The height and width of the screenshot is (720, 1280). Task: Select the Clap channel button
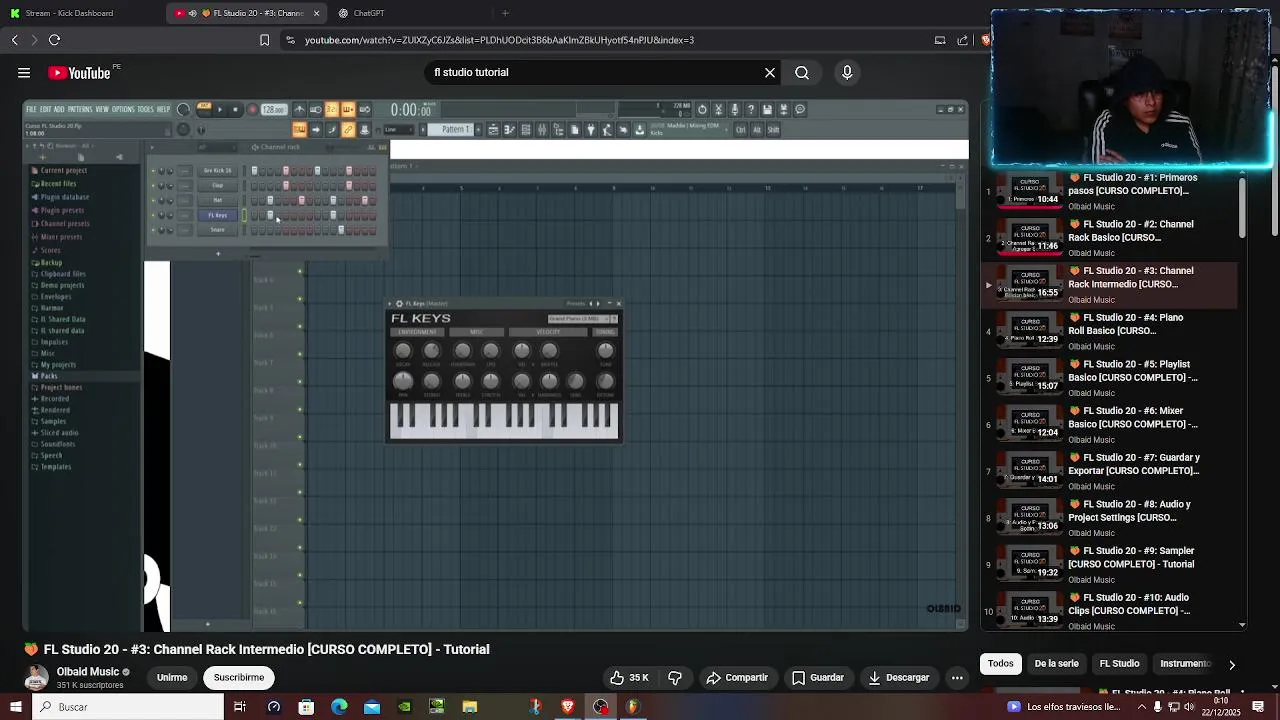click(x=218, y=186)
